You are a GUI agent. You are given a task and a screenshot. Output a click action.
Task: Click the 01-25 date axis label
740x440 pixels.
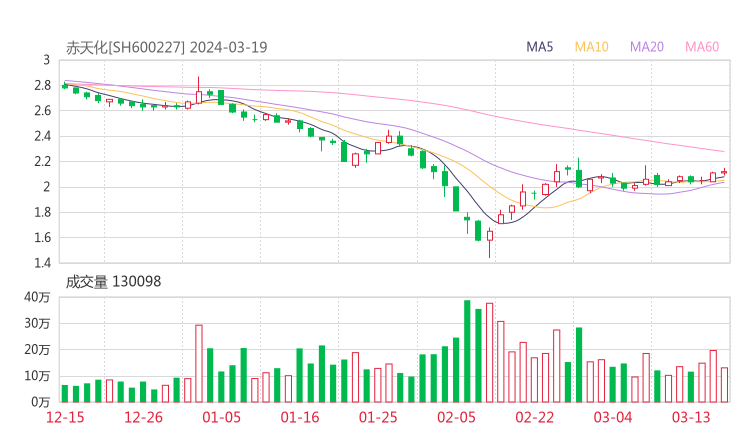click(378, 417)
